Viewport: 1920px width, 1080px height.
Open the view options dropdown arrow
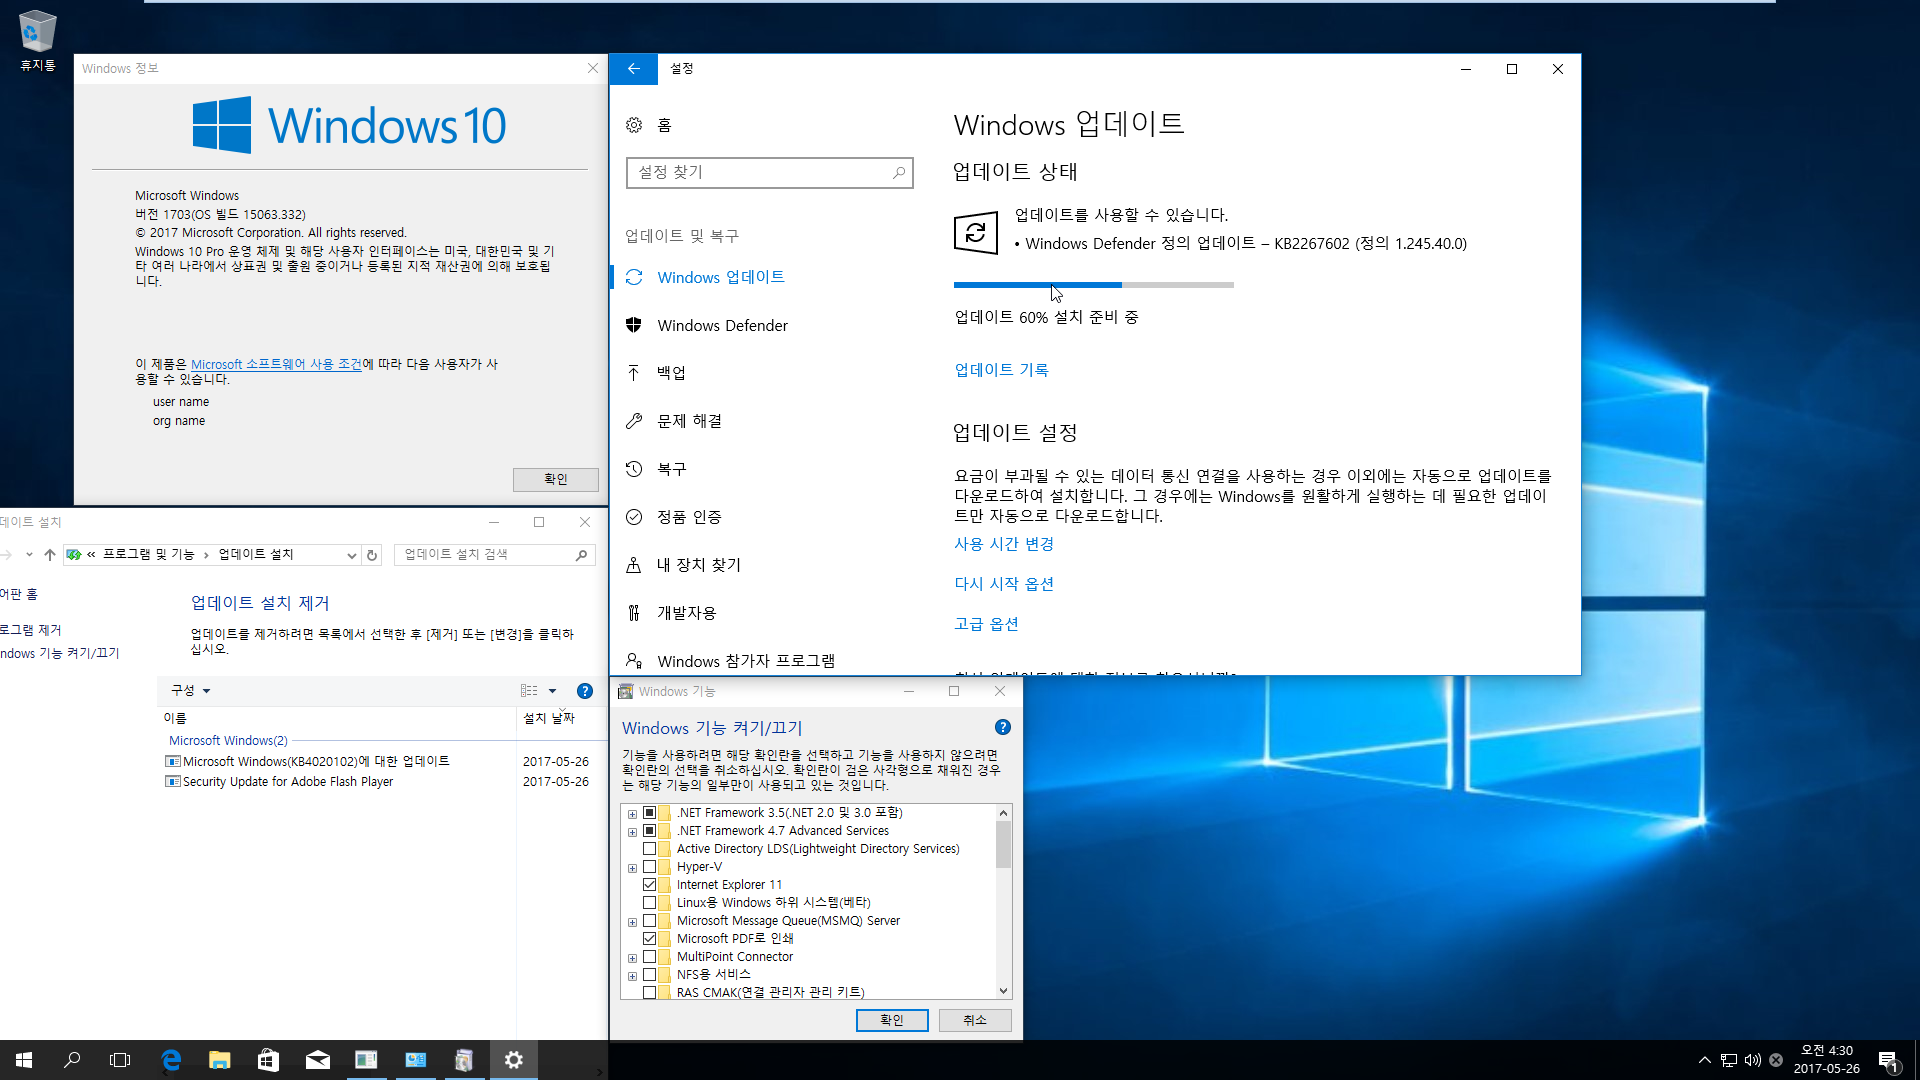click(x=552, y=691)
